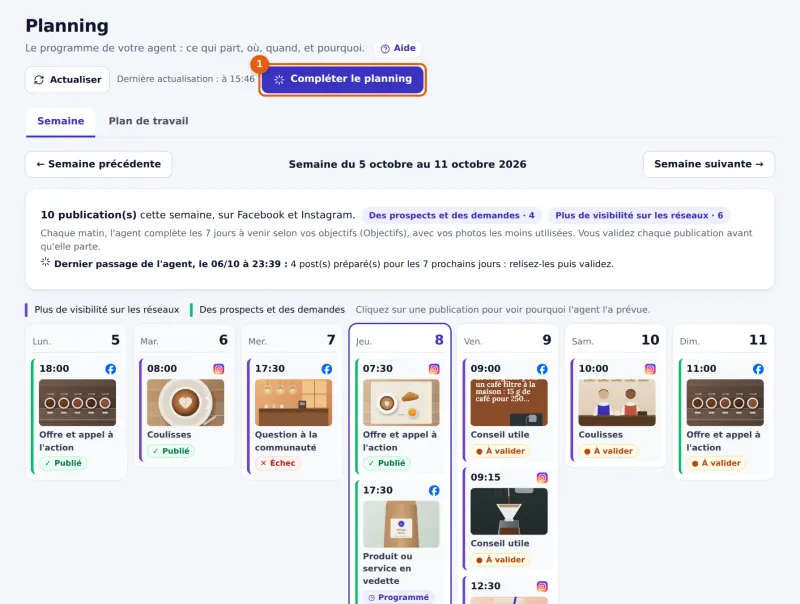The image size is (800, 604).
Task: Click the 12:30 time on Friday's third post
Action: [x=485, y=586]
